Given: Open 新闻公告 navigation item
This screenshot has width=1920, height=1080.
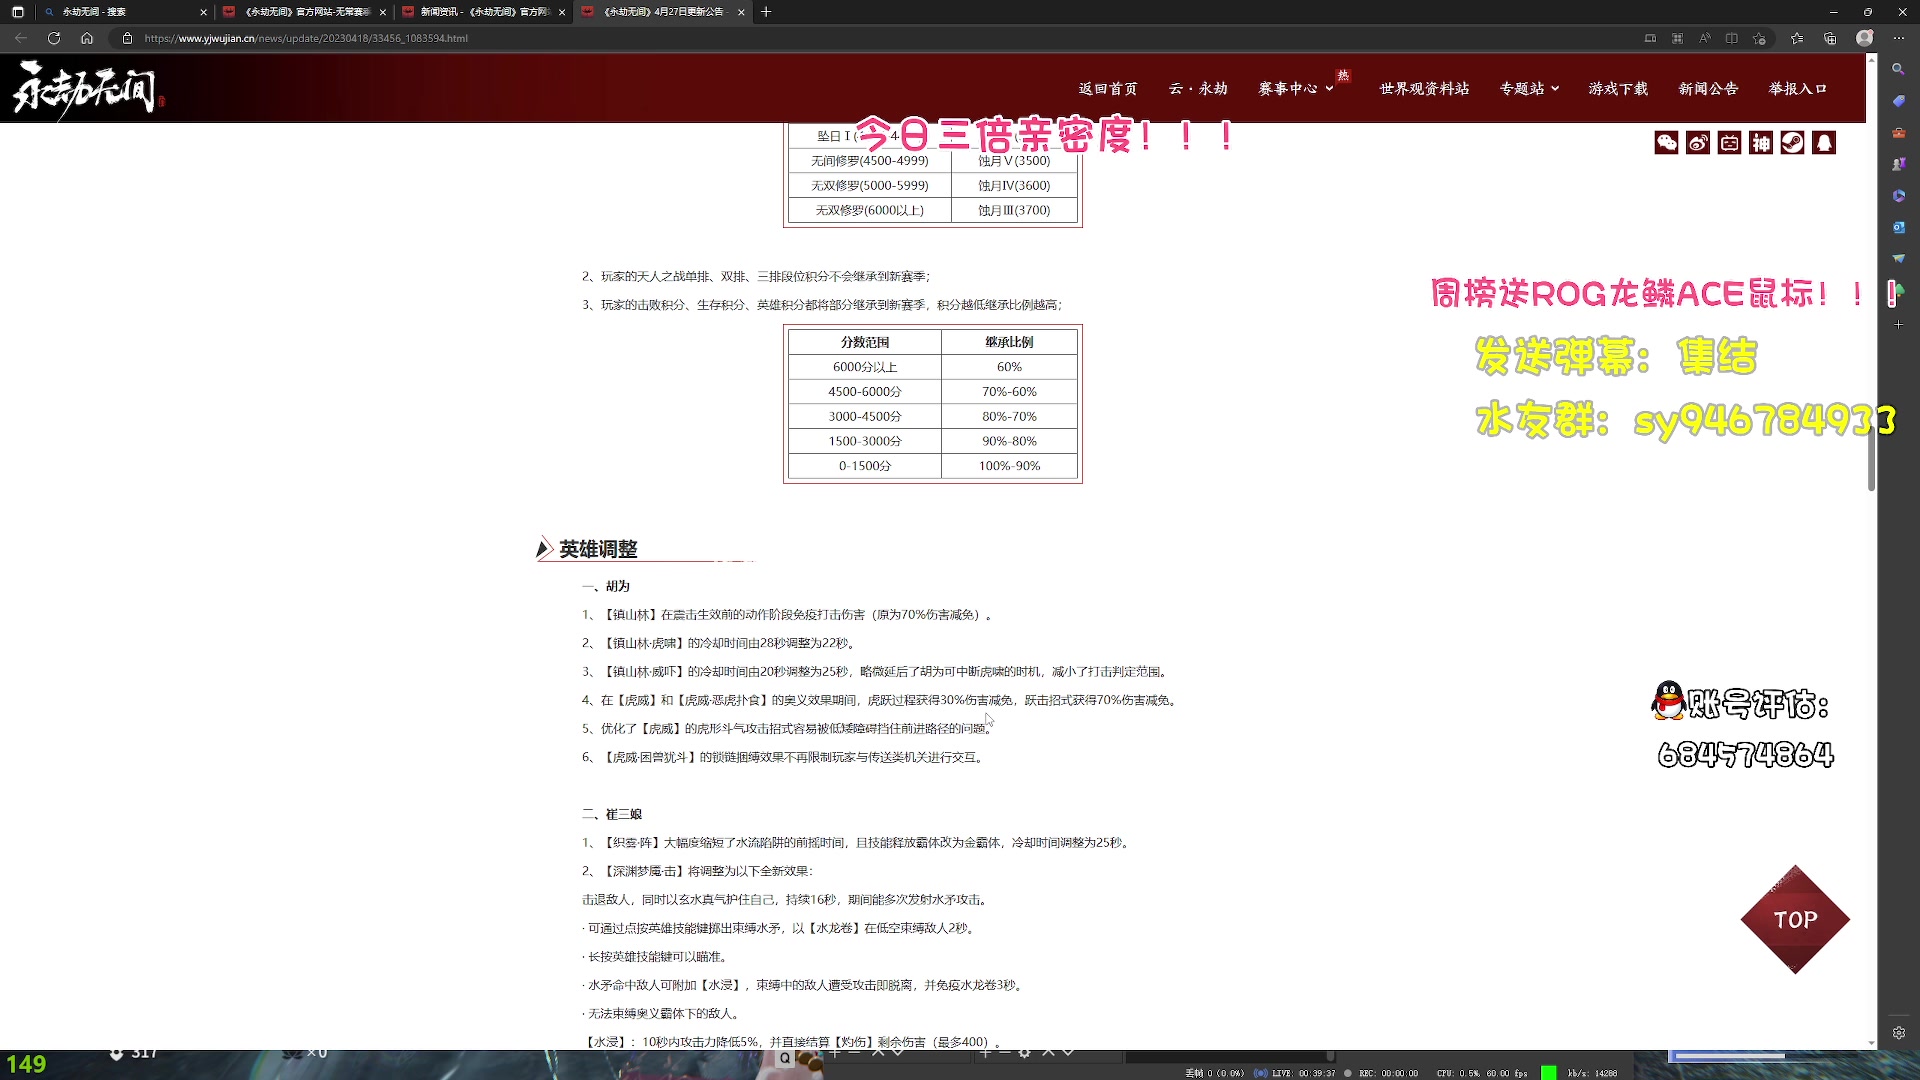Looking at the screenshot, I should [1708, 89].
